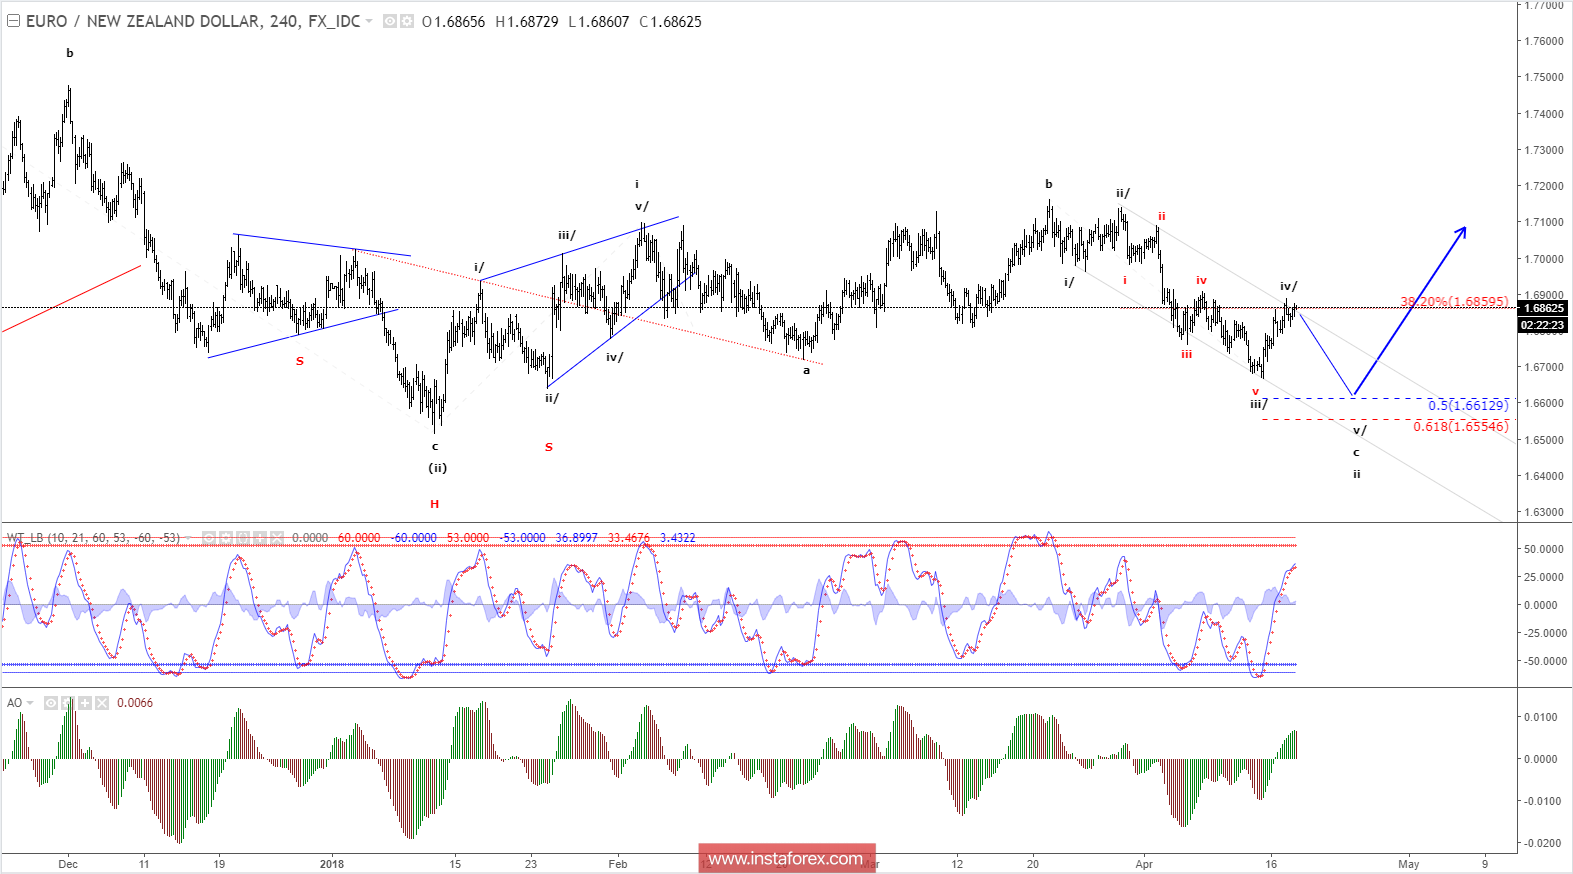Image resolution: width=1573 pixels, height=874 pixels.
Task: Click the AO value 0.0066
Action: click(x=135, y=703)
